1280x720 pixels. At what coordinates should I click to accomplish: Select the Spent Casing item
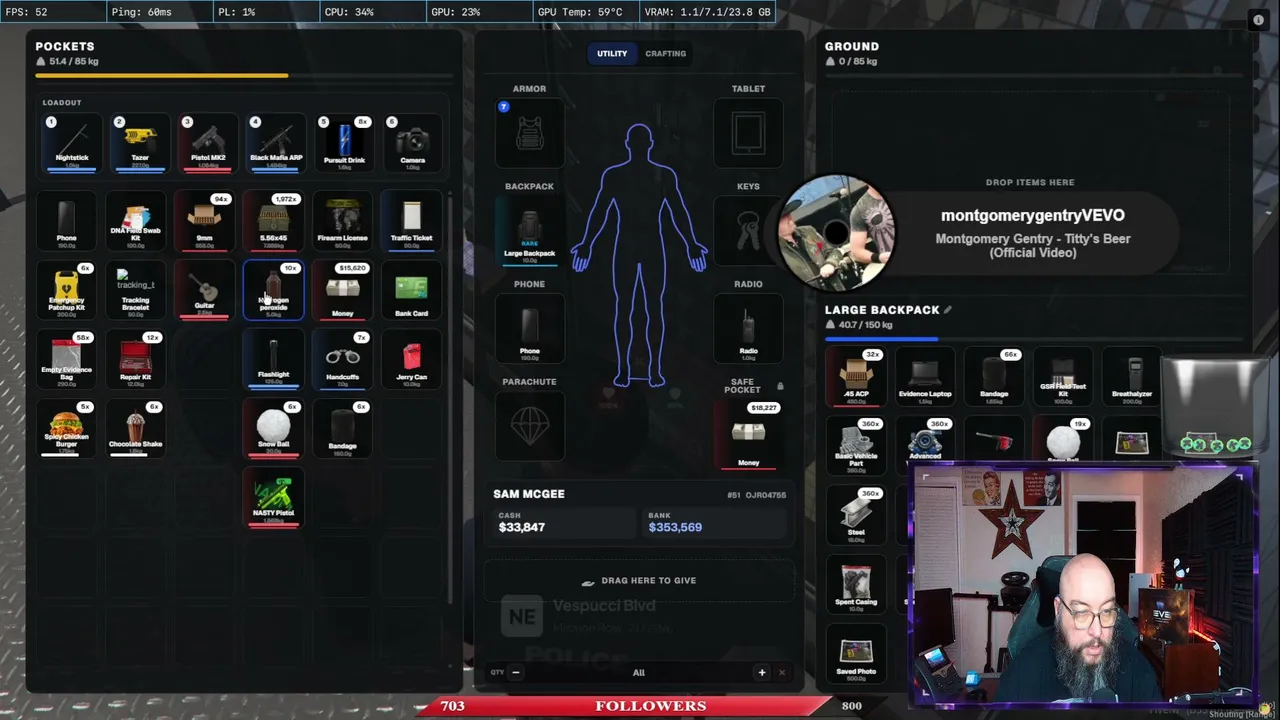tap(856, 584)
